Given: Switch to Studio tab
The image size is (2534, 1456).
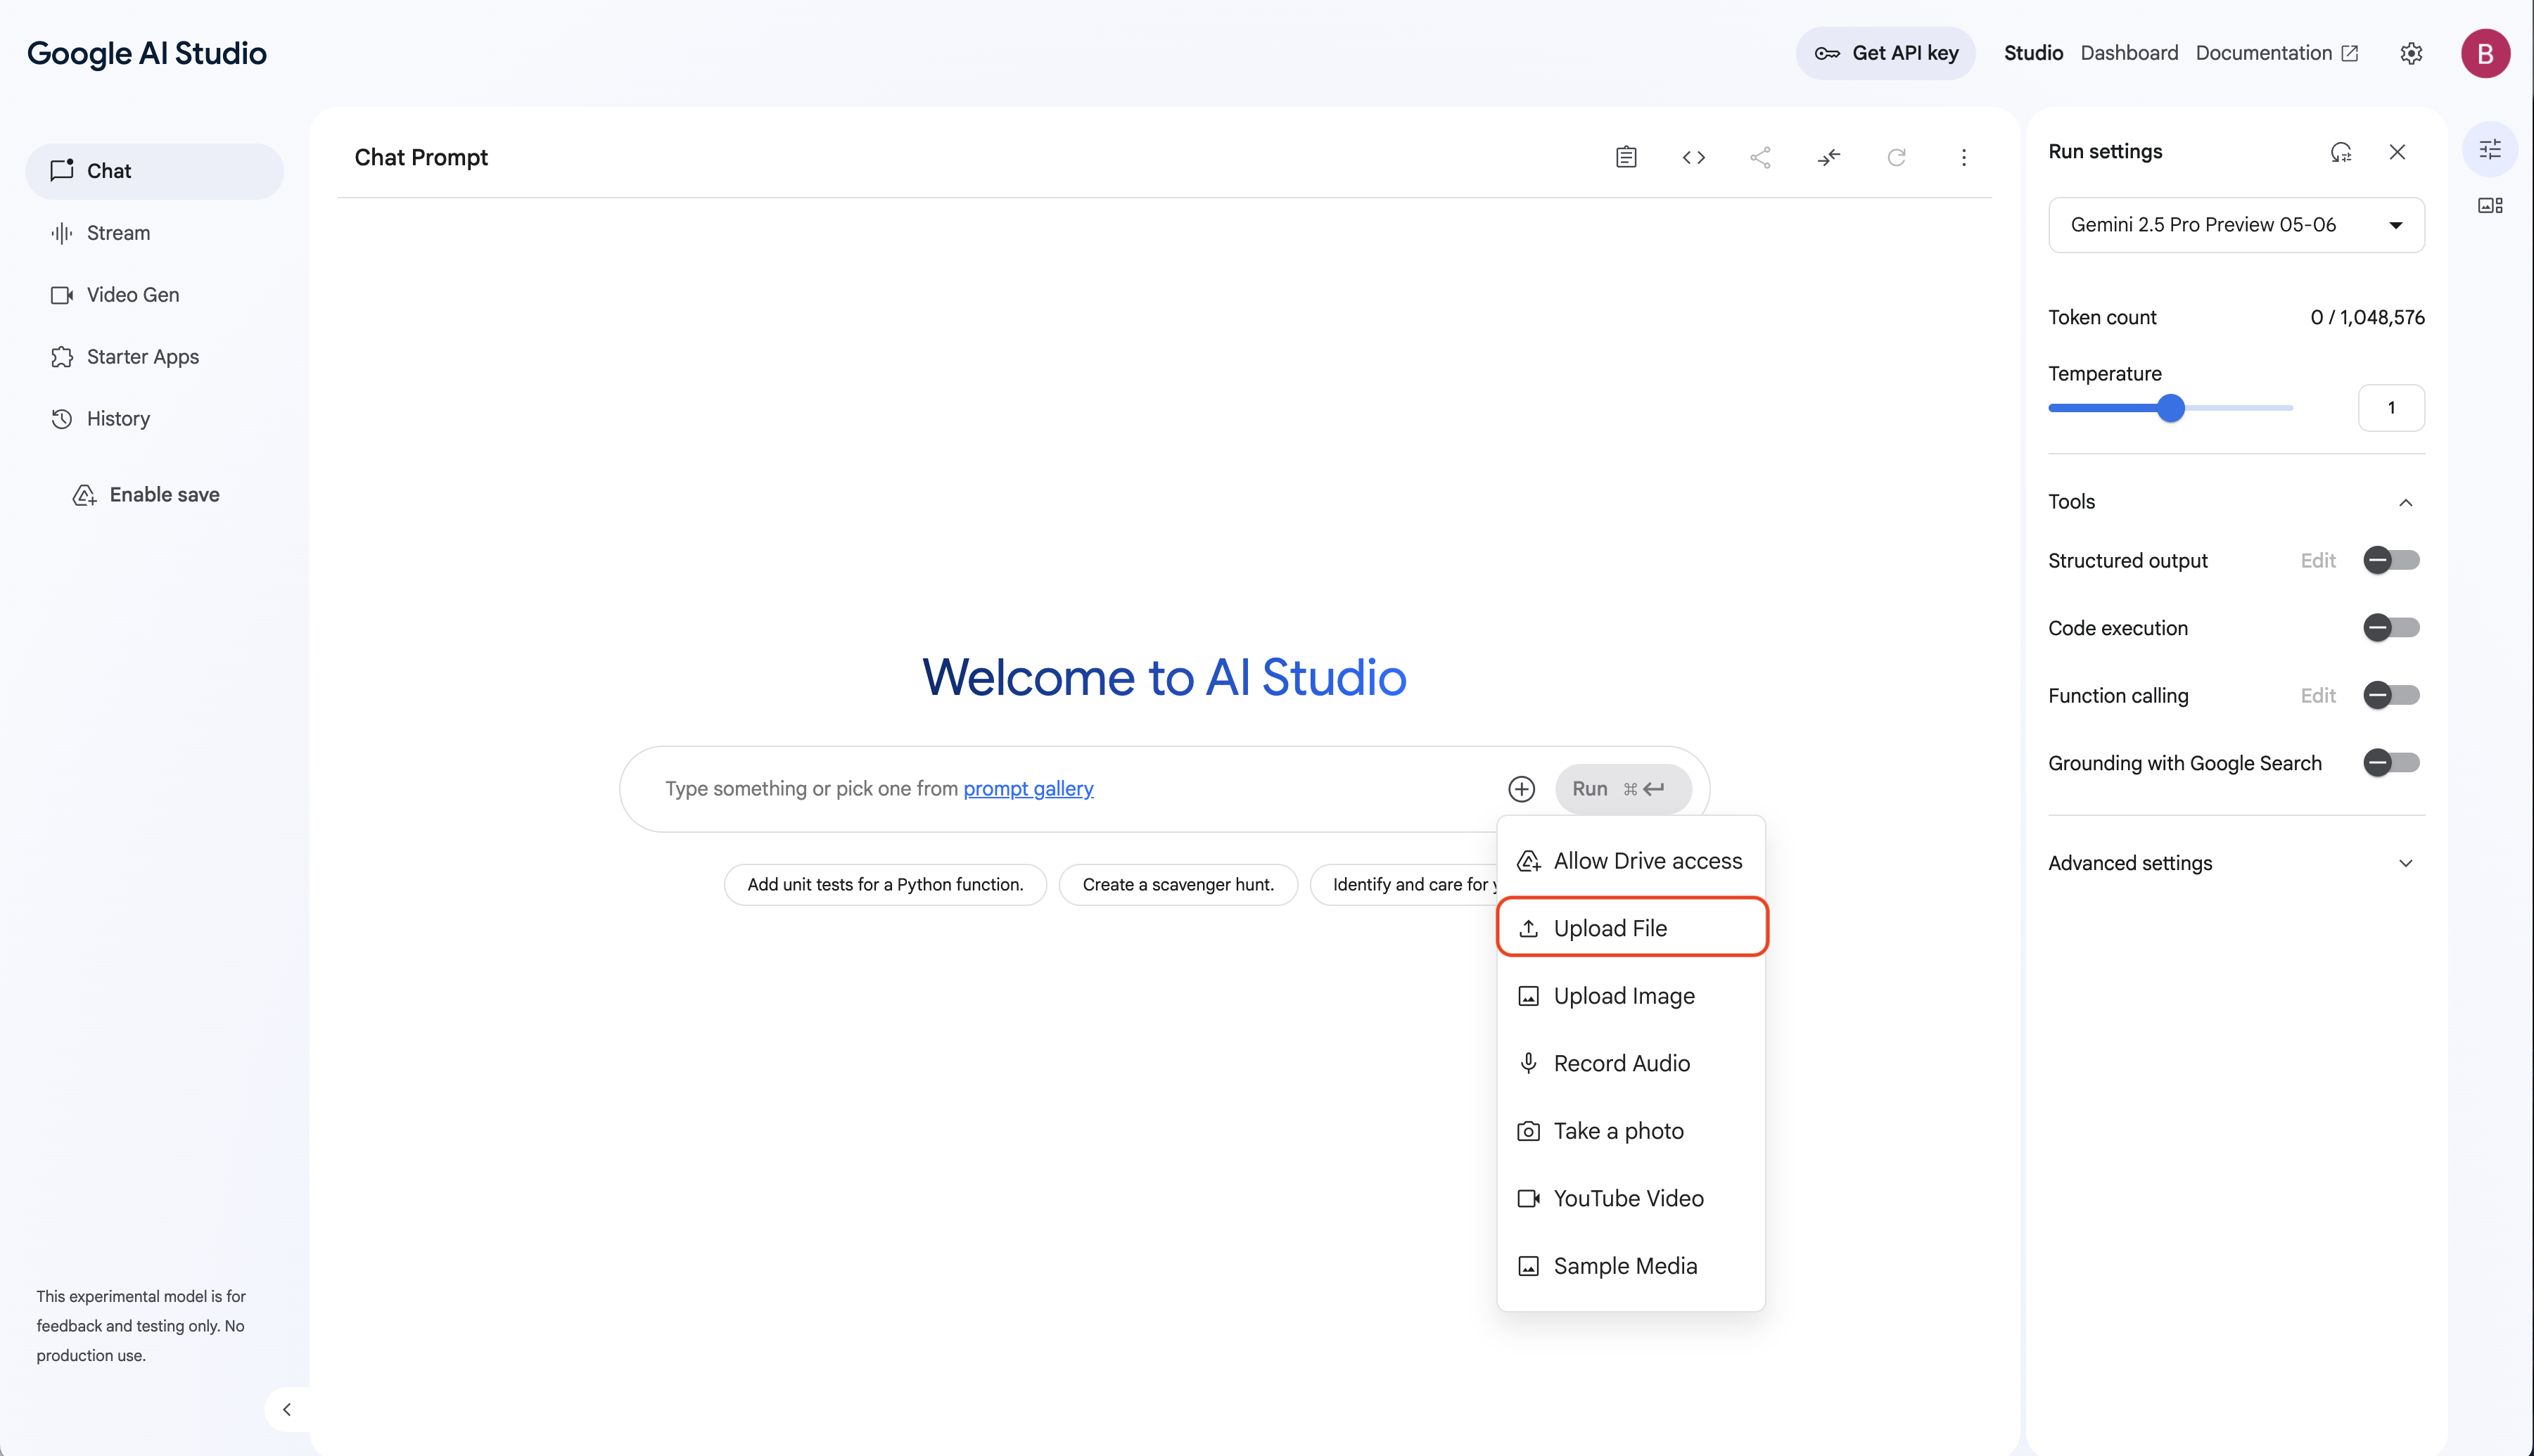Looking at the screenshot, I should [x=2033, y=53].
